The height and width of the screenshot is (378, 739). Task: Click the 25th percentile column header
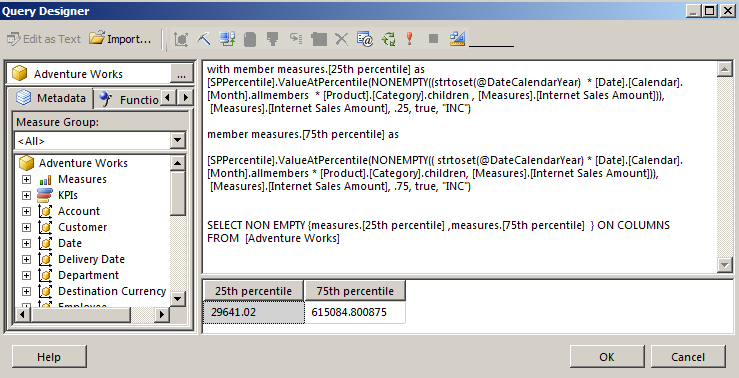253,291
